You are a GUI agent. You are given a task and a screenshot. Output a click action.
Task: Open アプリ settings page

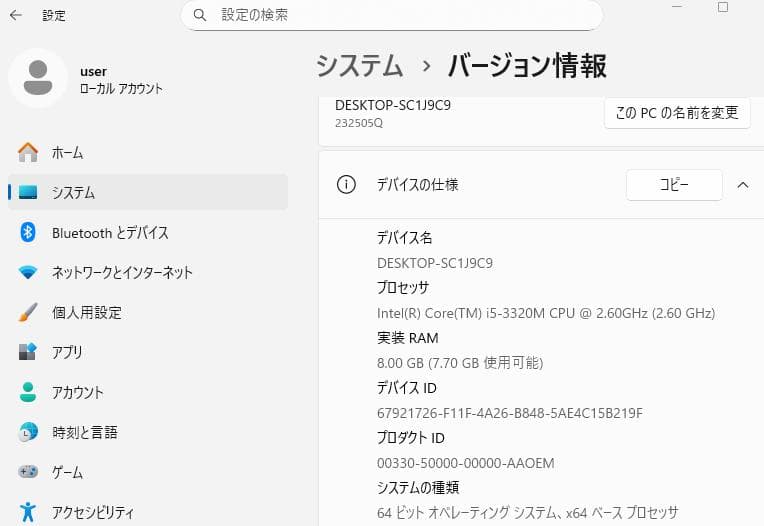click(148, 352)
